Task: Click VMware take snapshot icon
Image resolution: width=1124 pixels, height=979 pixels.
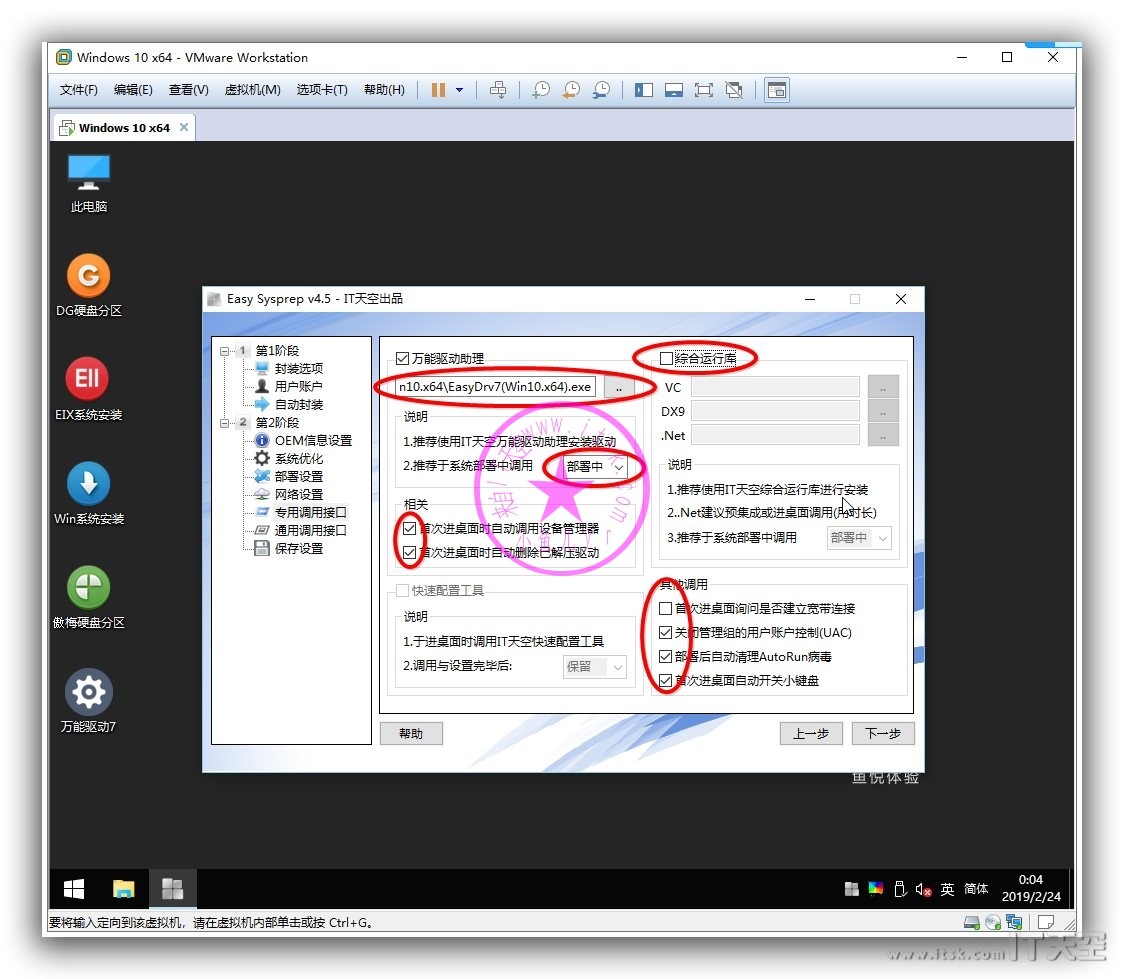Action: point(540,90)
